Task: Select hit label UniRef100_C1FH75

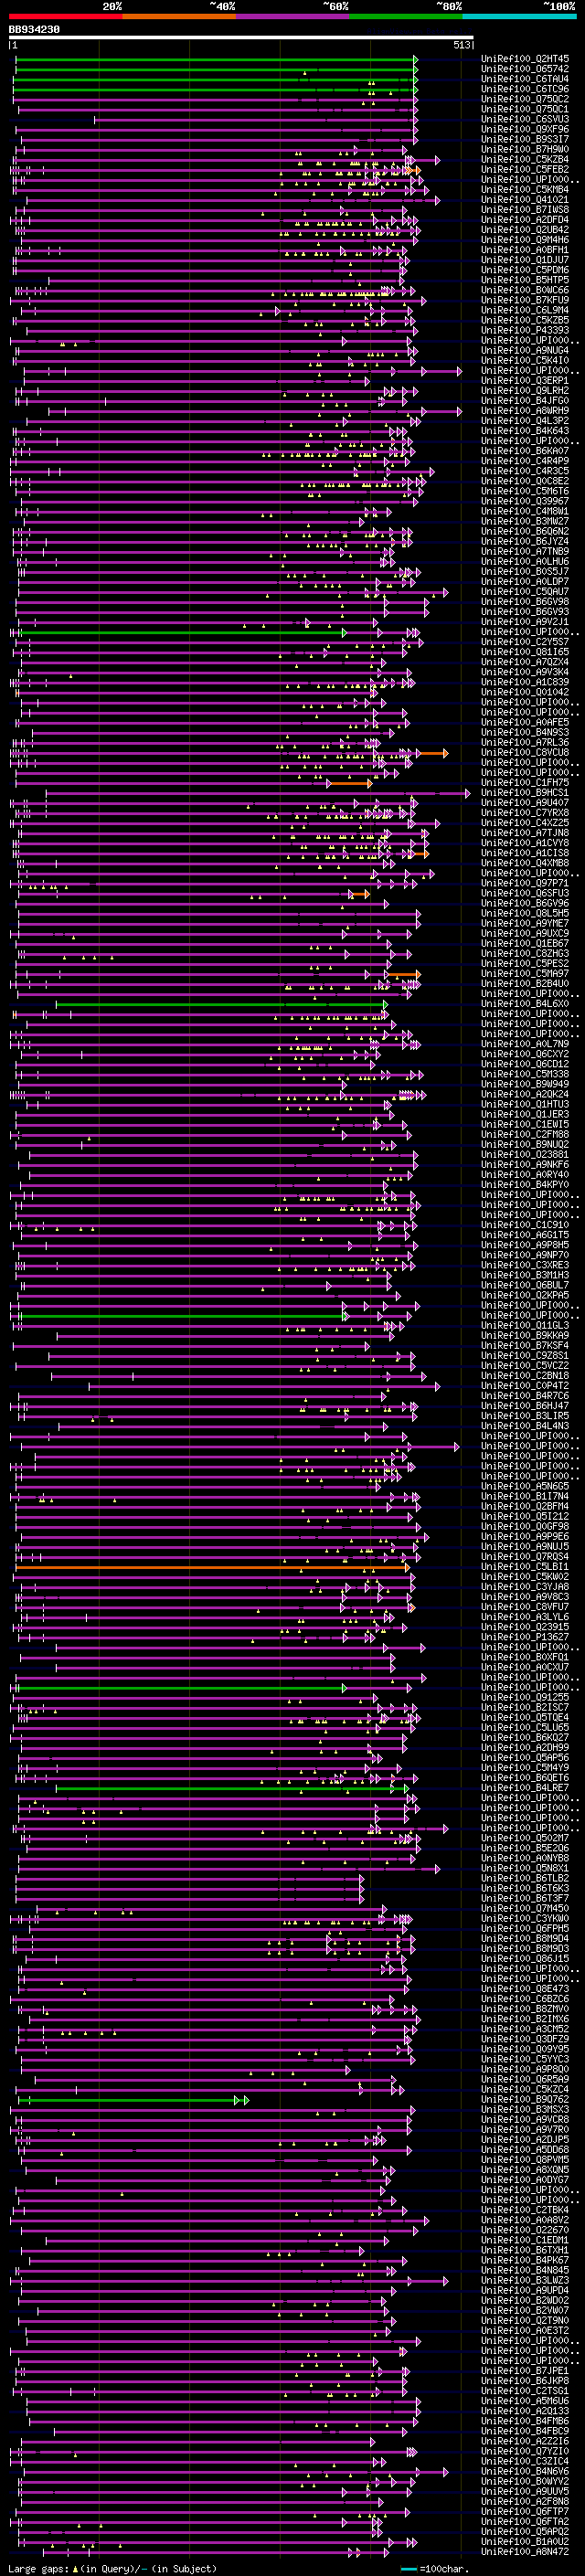Action: 525,783
